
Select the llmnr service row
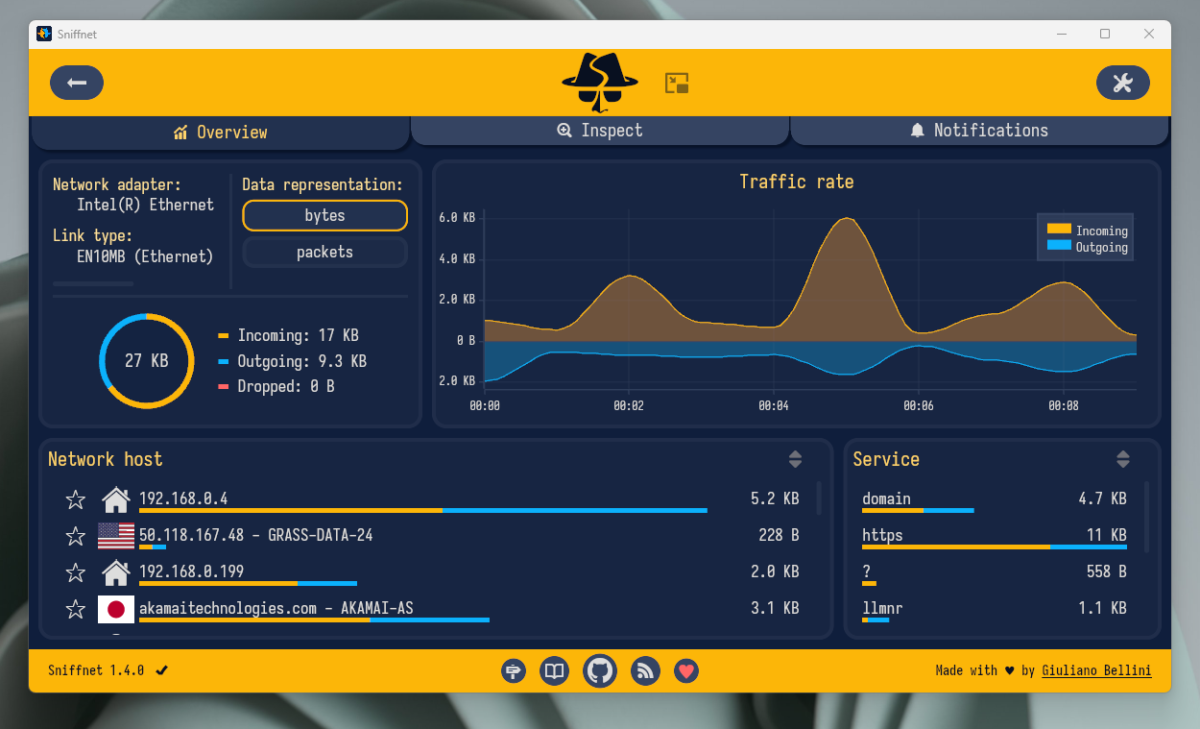(995, 609)
